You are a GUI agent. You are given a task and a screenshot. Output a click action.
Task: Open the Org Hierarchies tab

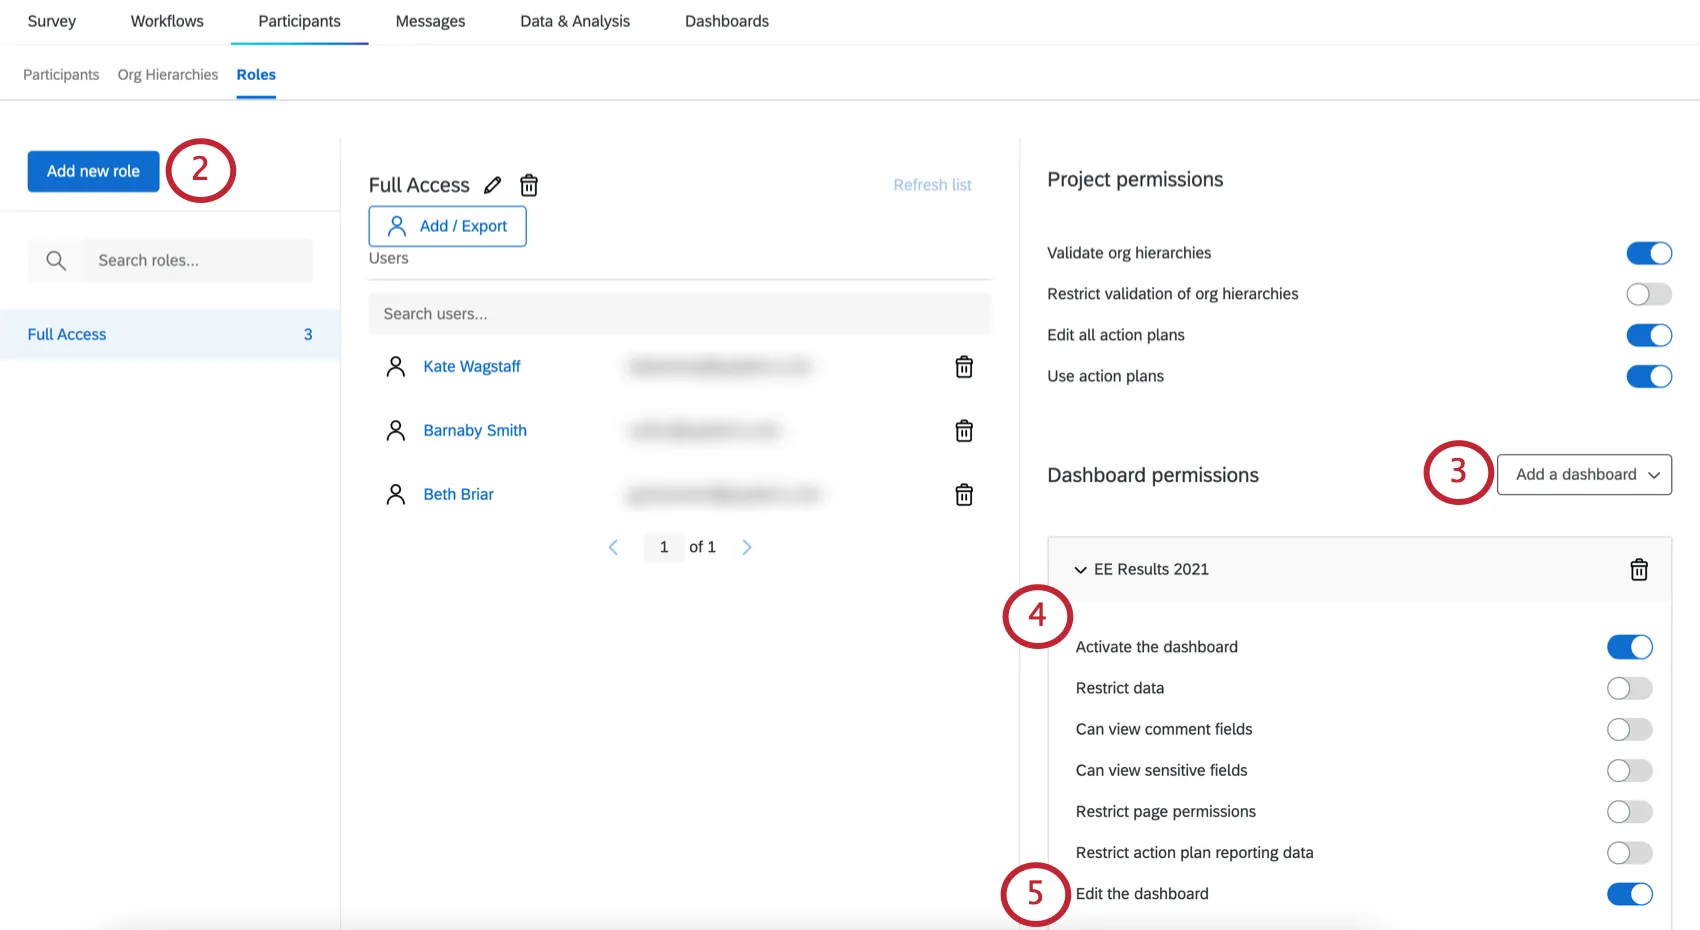coord(167,74)
